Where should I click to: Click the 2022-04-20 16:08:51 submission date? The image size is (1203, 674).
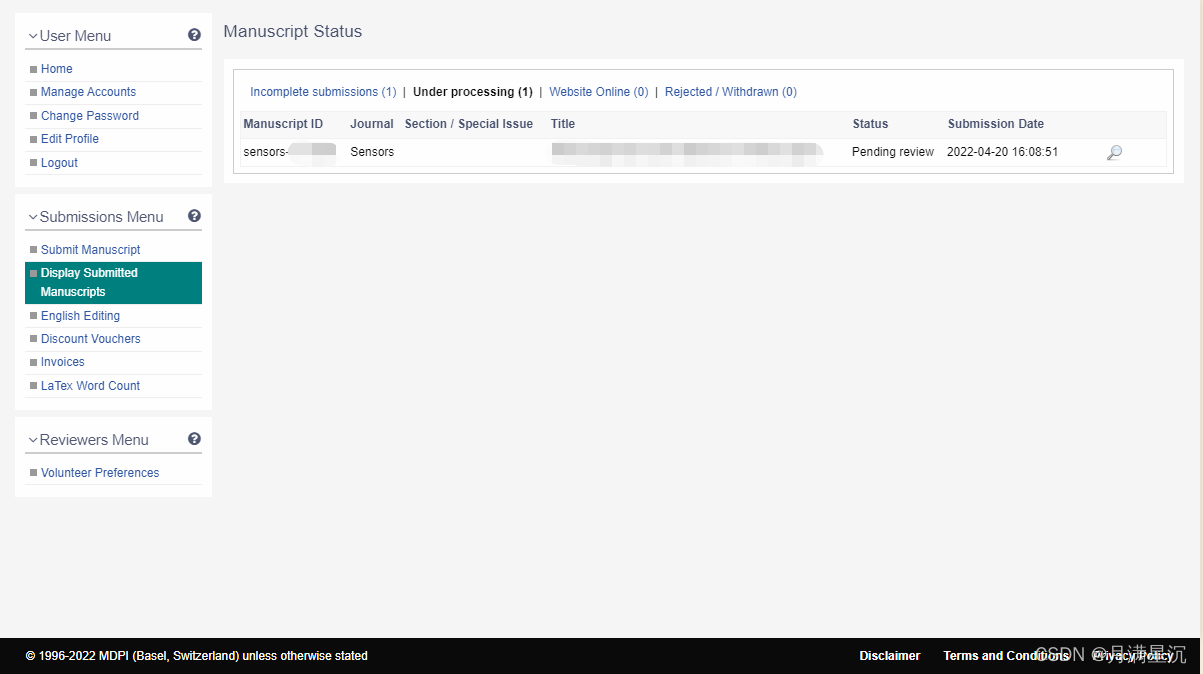tap(1003, 152)
